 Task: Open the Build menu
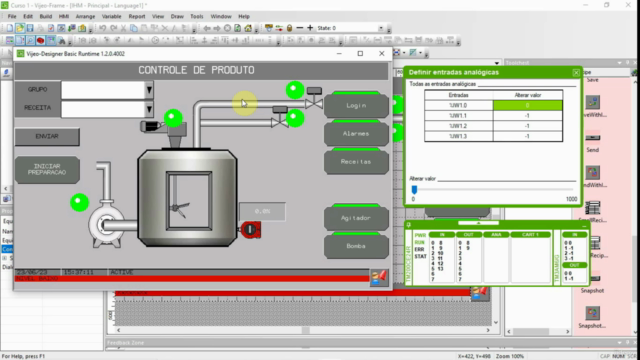click(x=46, y=16)
